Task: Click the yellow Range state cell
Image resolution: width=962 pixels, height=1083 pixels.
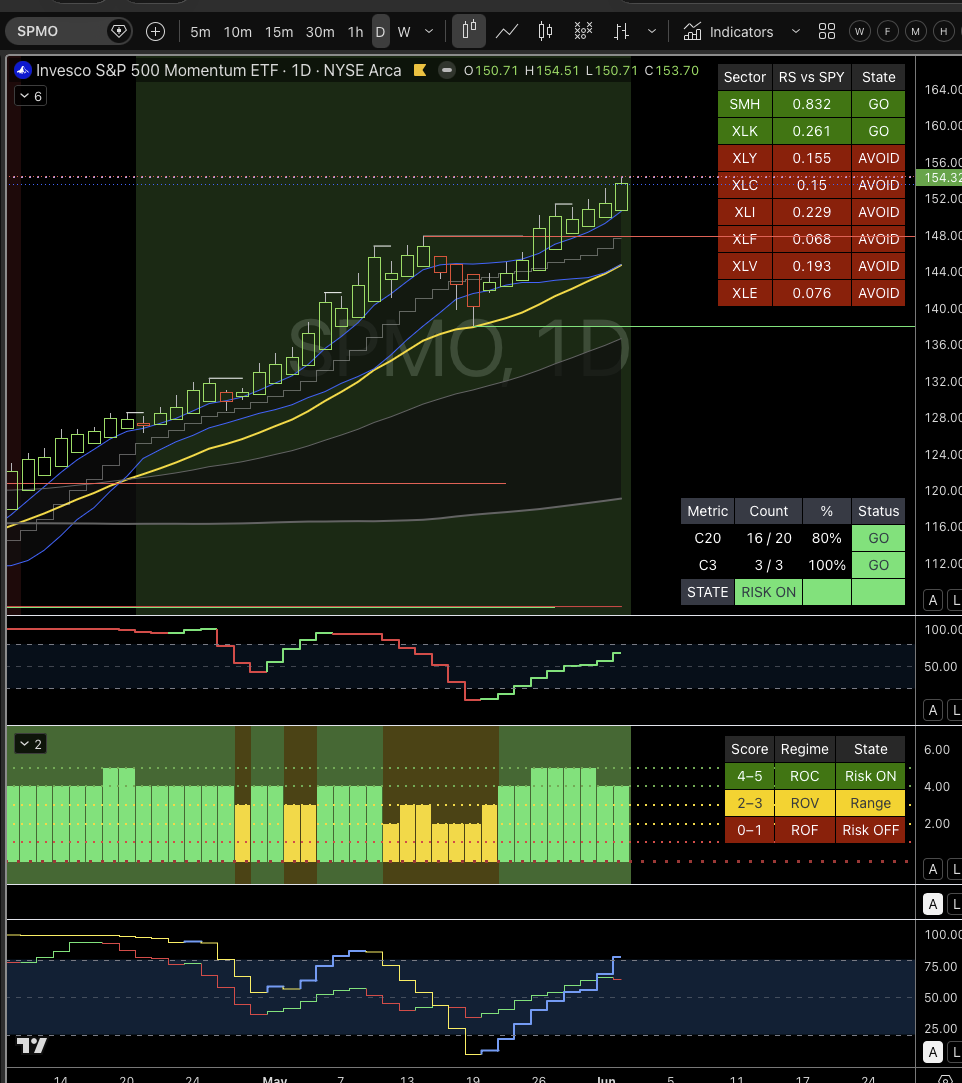Action: tap(870, 803)
